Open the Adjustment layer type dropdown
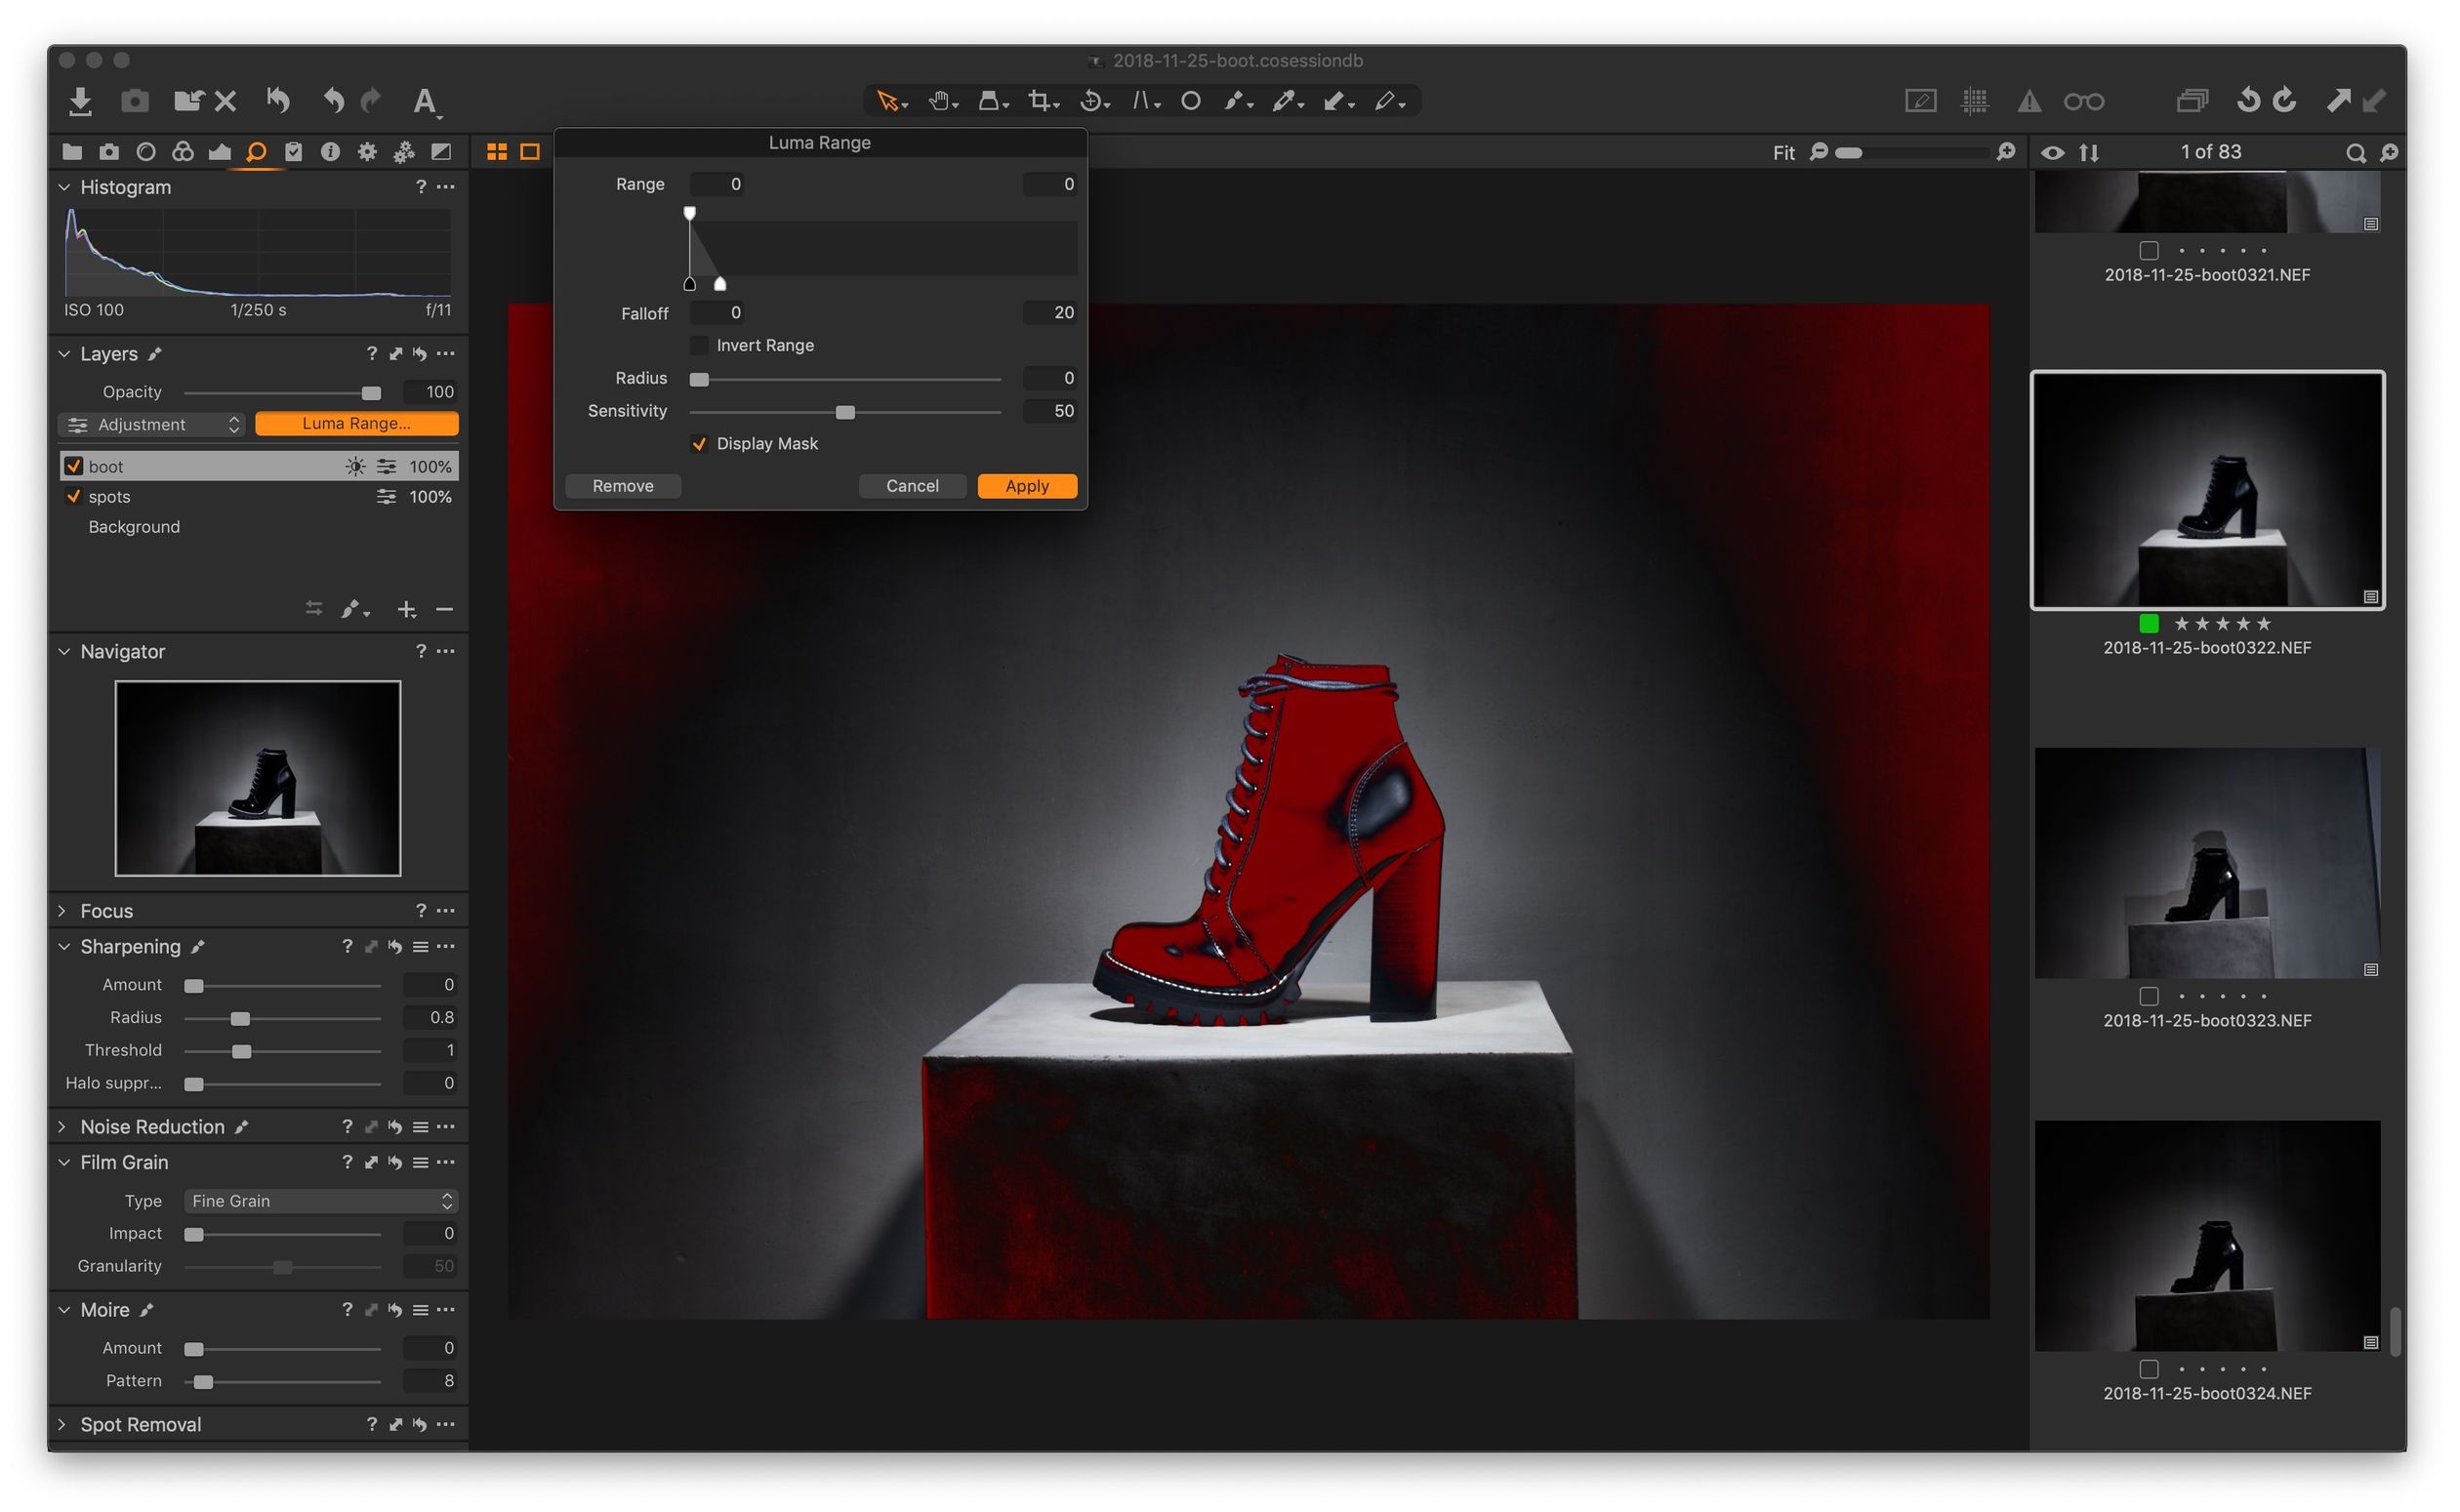 pos(150,424)
